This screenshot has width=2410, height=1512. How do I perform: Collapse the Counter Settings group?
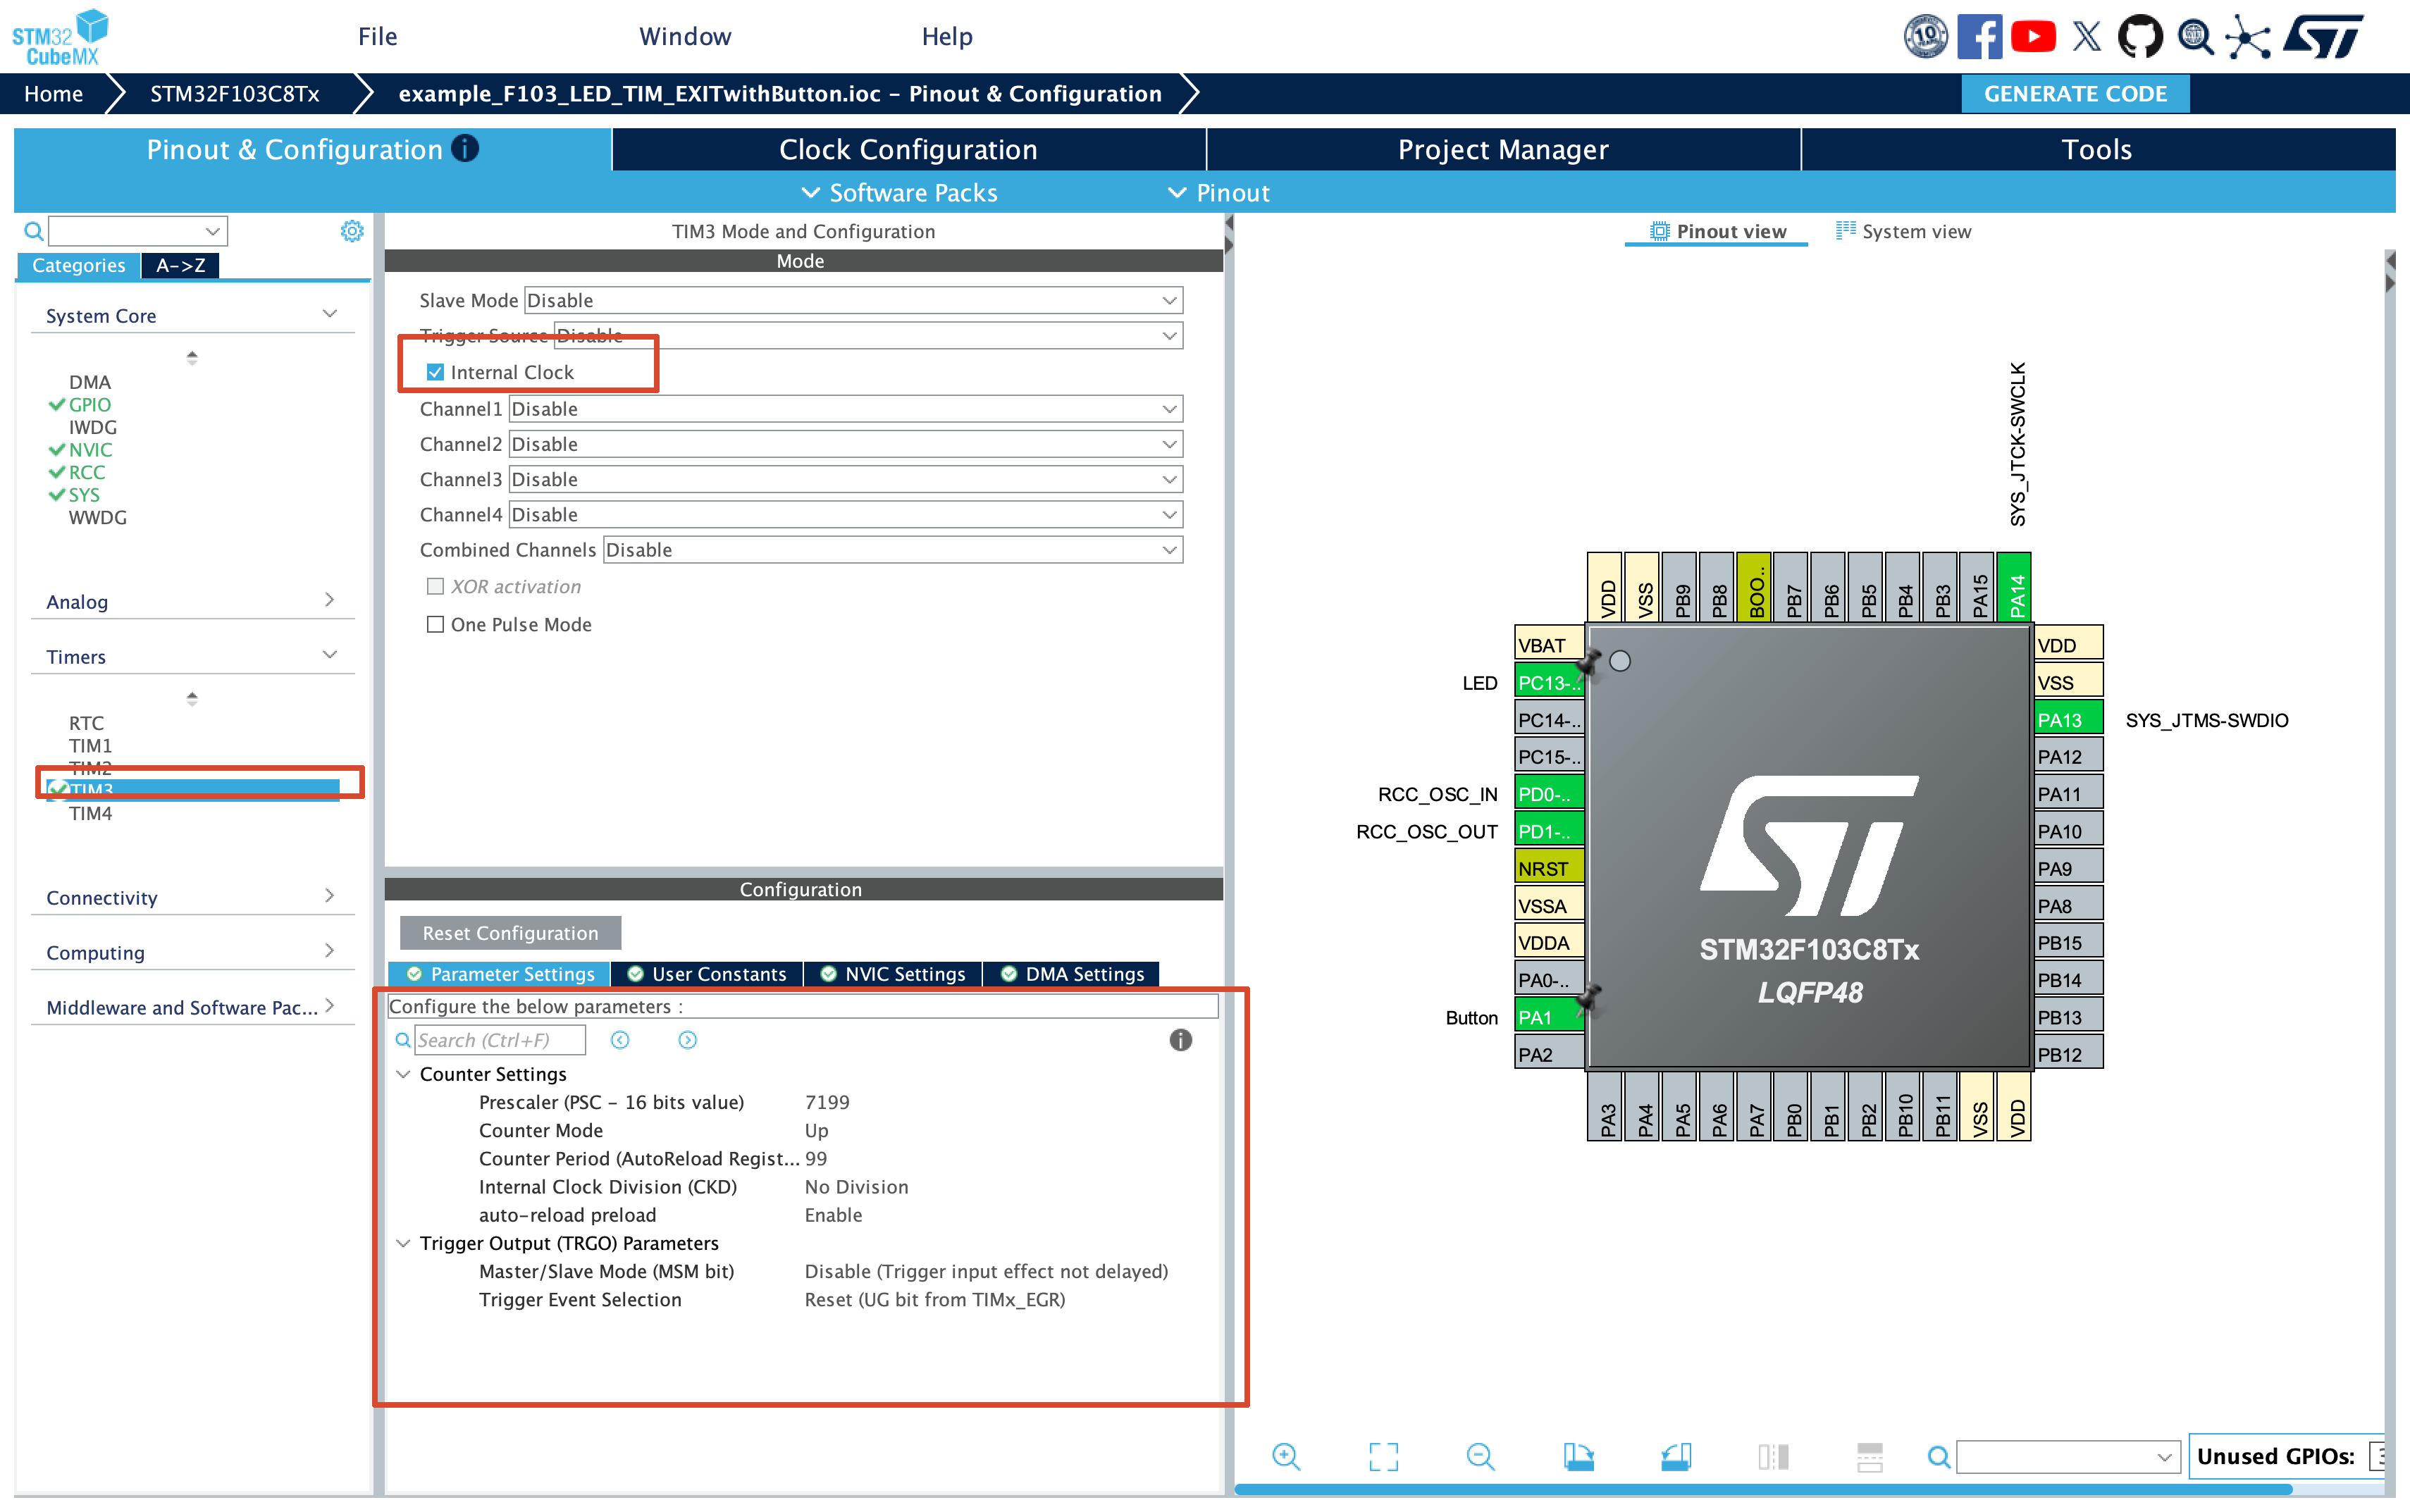pyautogui.click(x=403, y=1074)
